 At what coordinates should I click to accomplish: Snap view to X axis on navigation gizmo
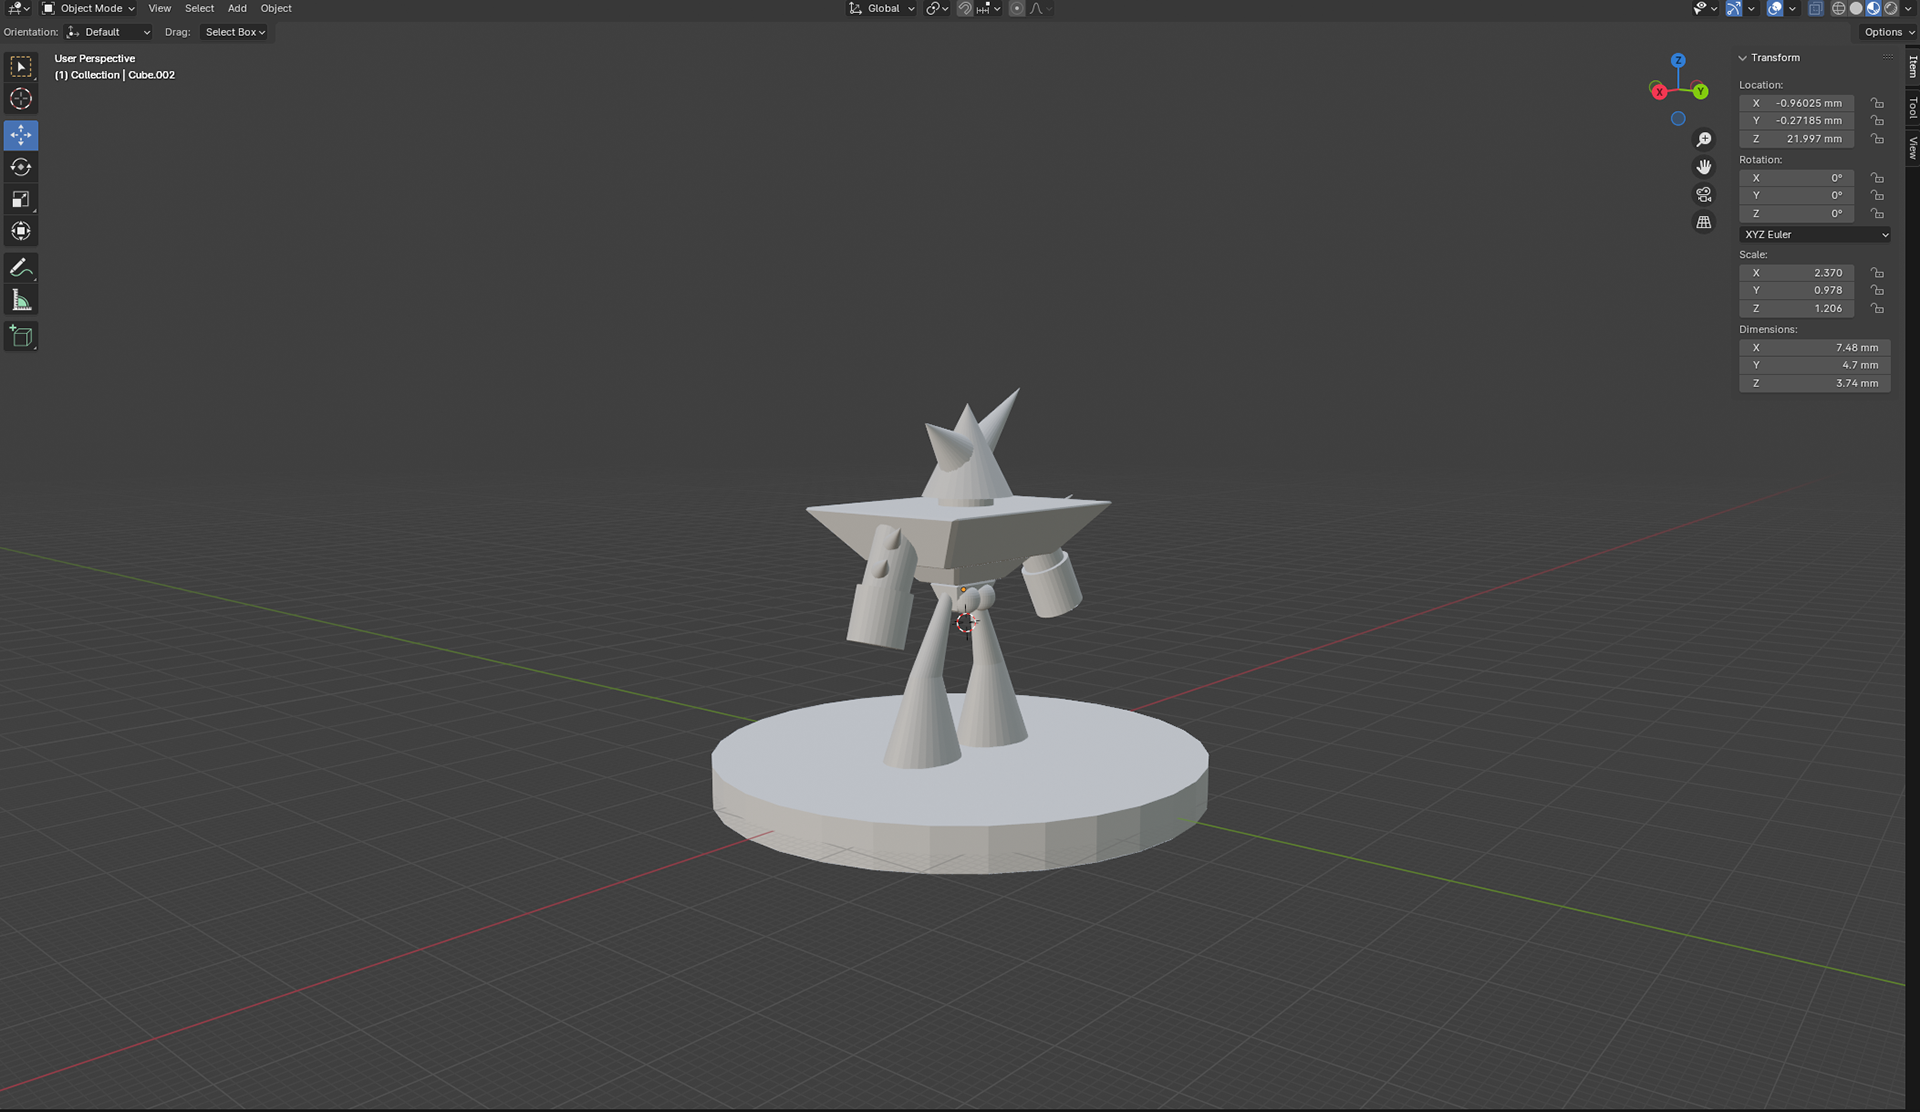(1659, 92)
